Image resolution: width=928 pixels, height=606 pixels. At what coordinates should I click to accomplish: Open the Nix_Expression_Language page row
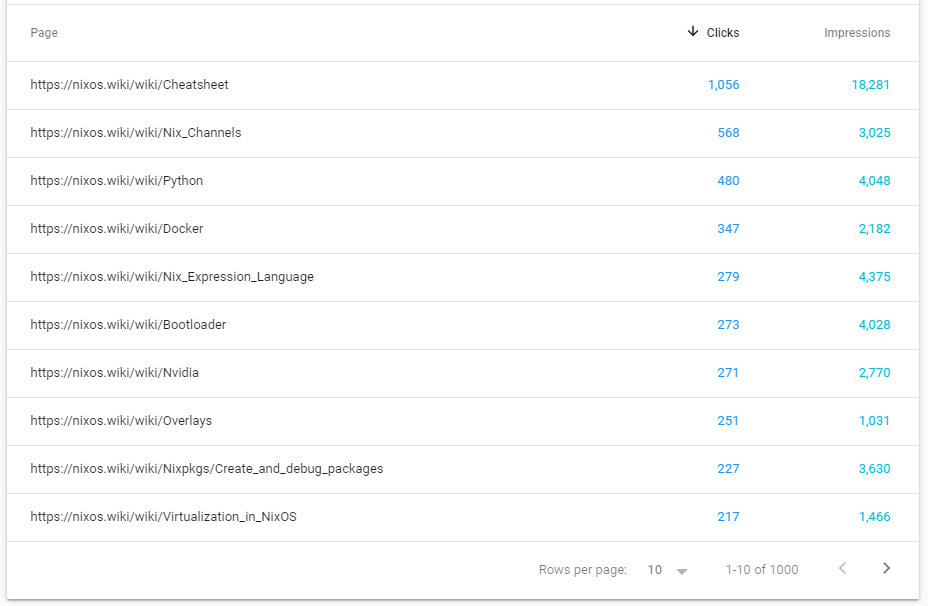tap(463, 277)
